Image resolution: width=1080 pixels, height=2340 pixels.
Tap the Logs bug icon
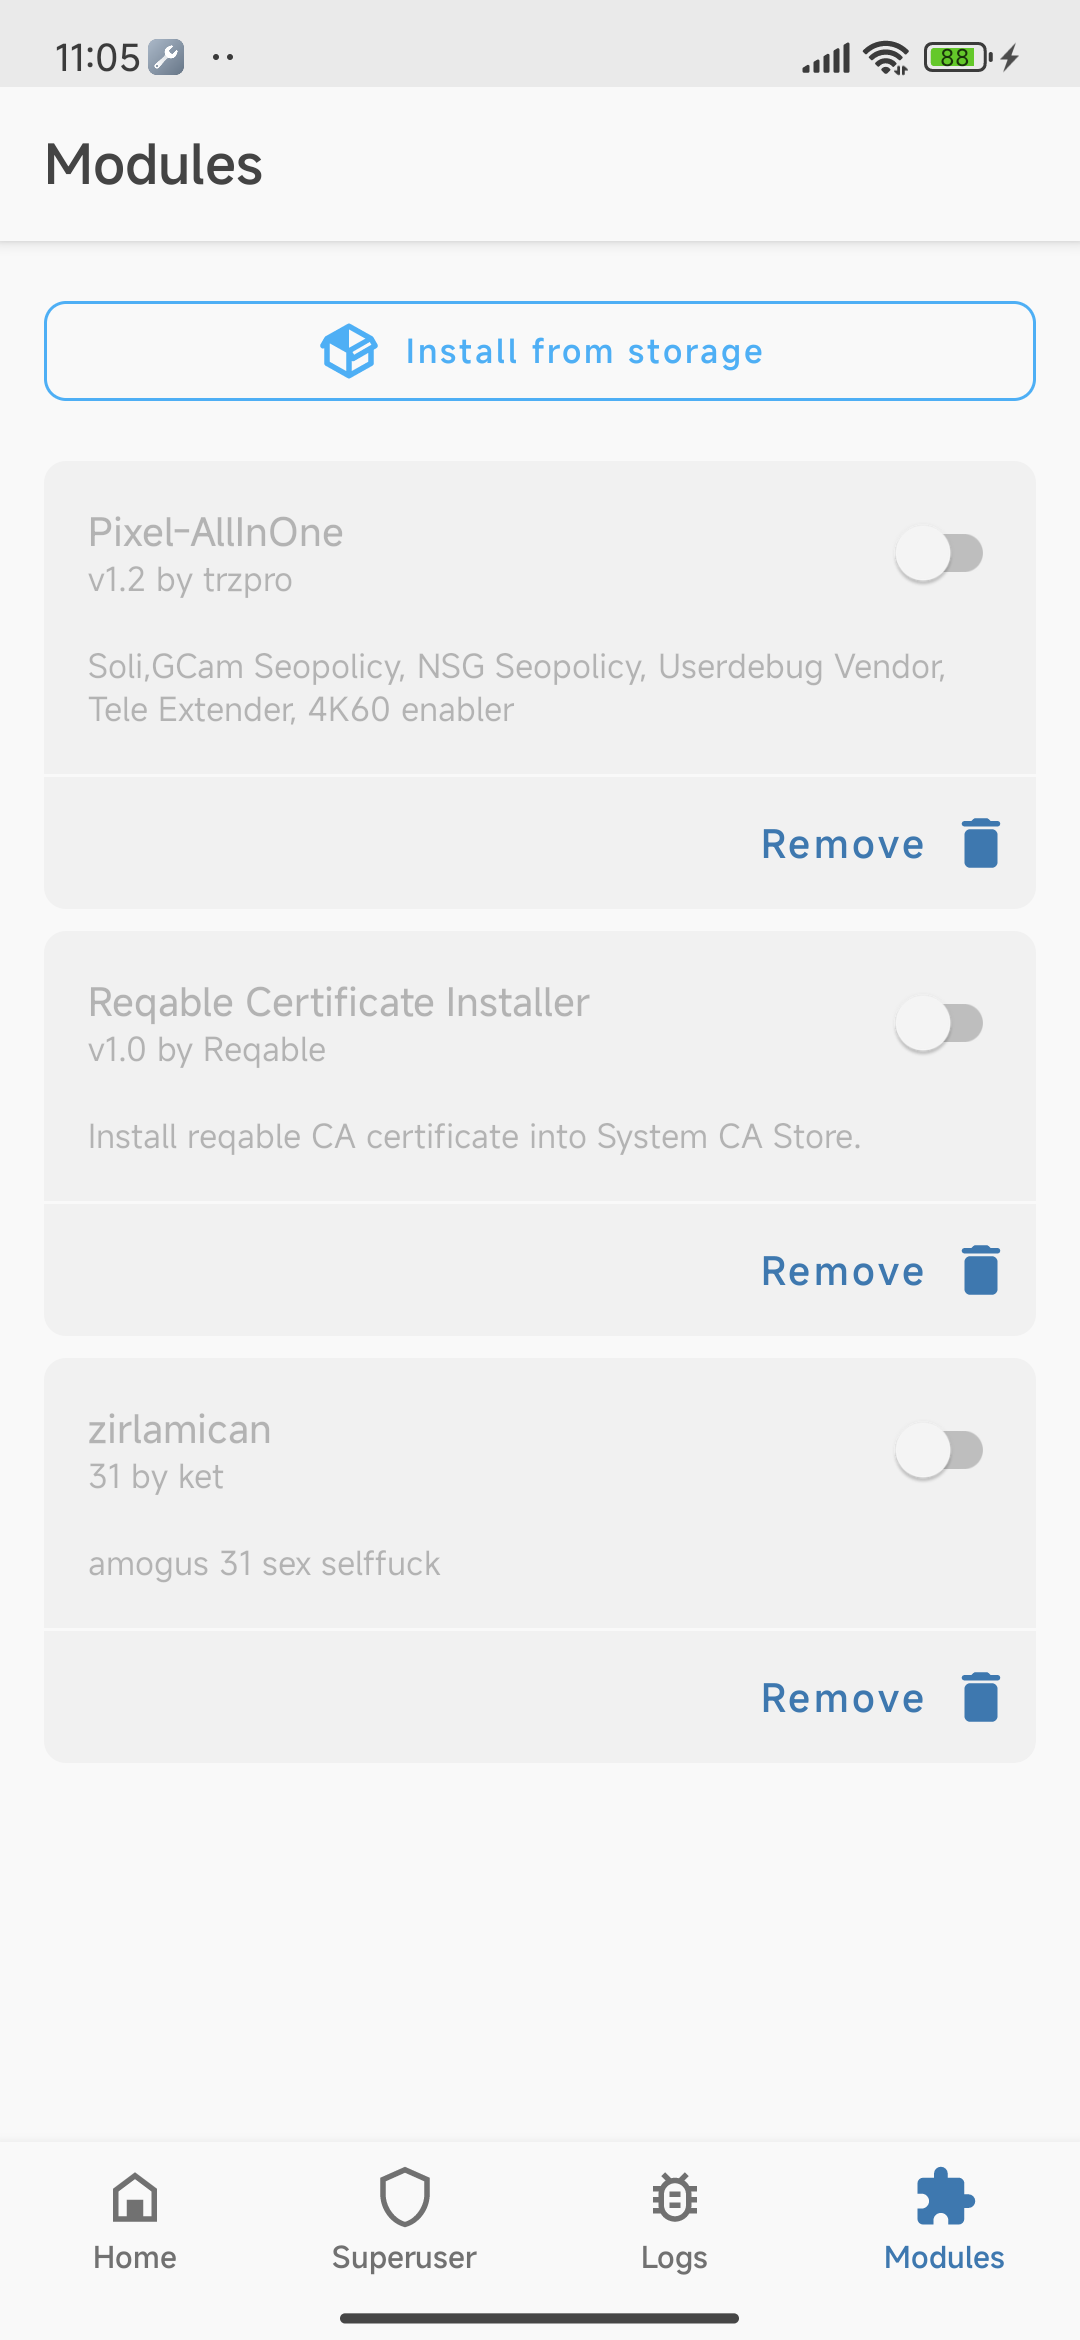[675, 2198]
